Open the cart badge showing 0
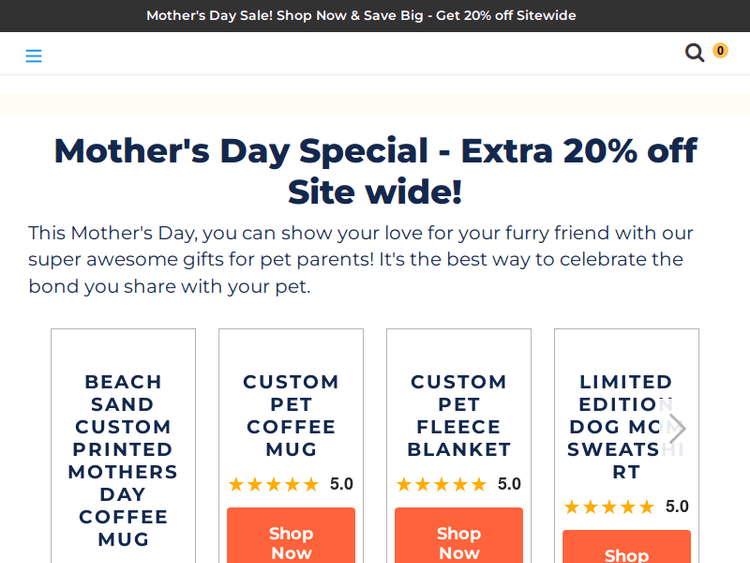Image resolution: width=750 pixels, height=563 pixels. pyautogui.click(x=720, y=51)
